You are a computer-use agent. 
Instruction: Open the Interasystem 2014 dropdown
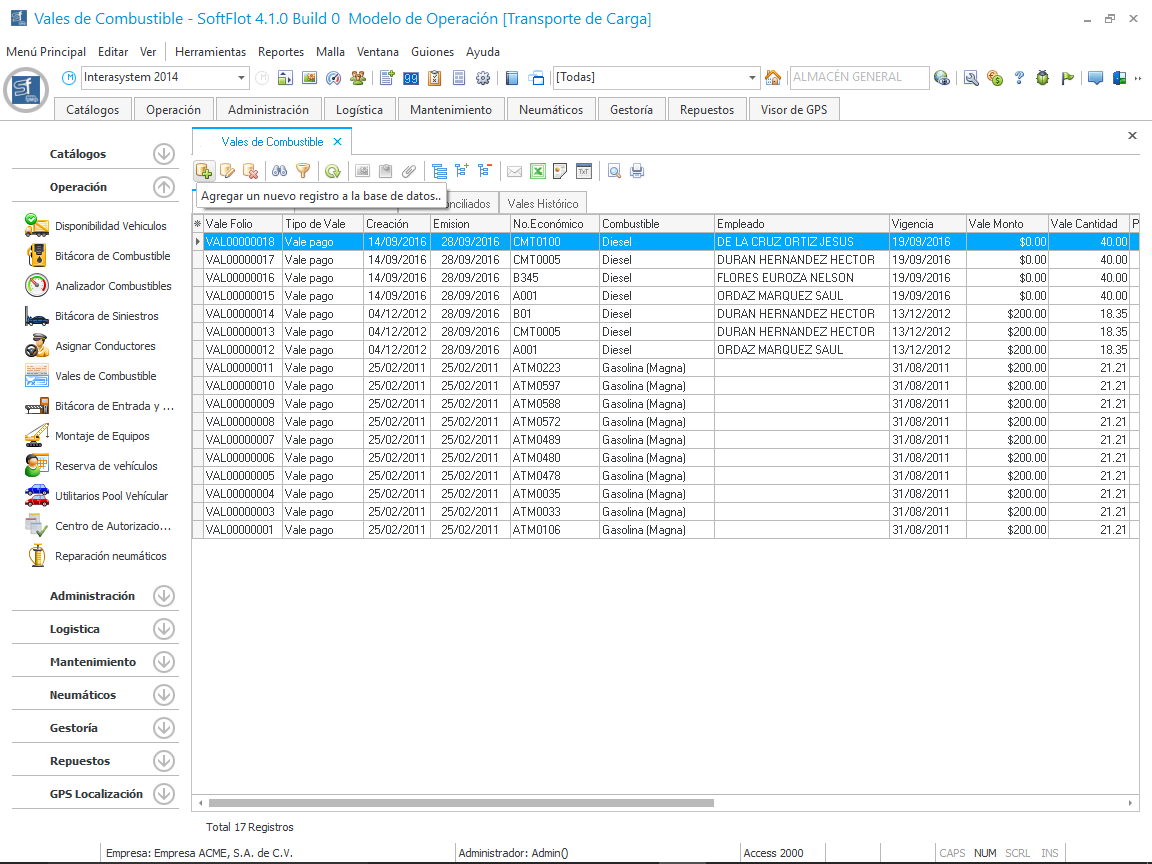coord(242,78)
